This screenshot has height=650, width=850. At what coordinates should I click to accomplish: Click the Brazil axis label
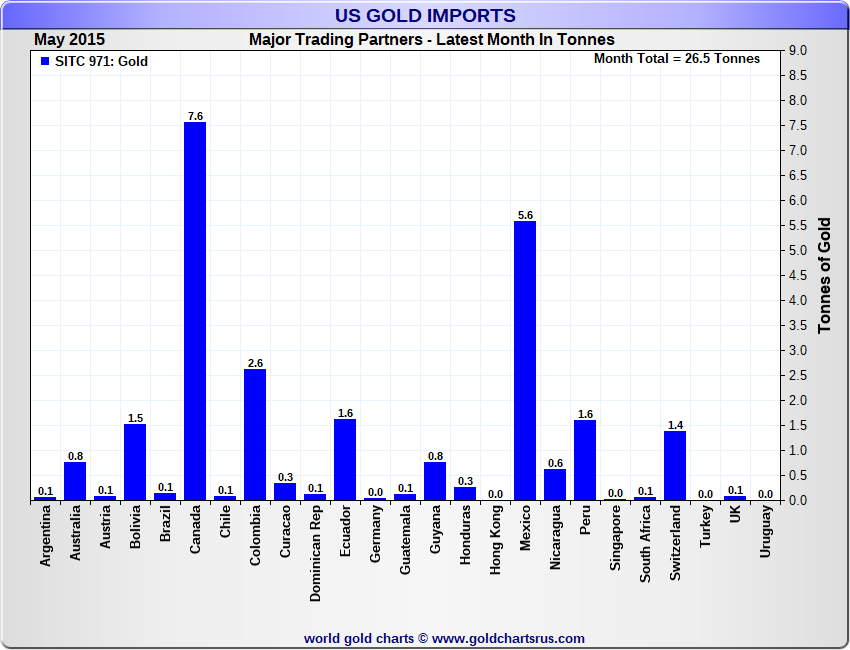coord(165,523)
